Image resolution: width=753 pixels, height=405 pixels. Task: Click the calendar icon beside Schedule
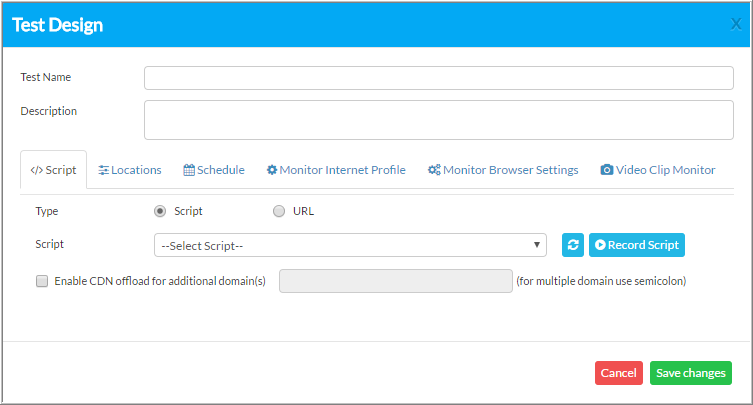point(189,170)
